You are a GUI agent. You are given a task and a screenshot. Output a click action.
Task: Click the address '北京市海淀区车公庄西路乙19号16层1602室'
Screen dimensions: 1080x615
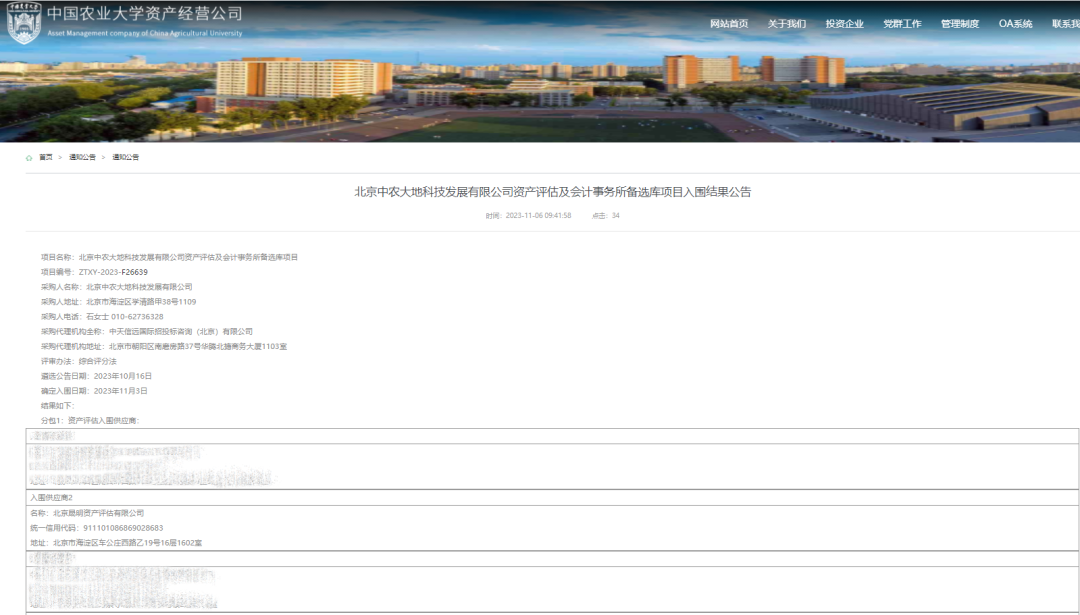(x=127, y=543)
